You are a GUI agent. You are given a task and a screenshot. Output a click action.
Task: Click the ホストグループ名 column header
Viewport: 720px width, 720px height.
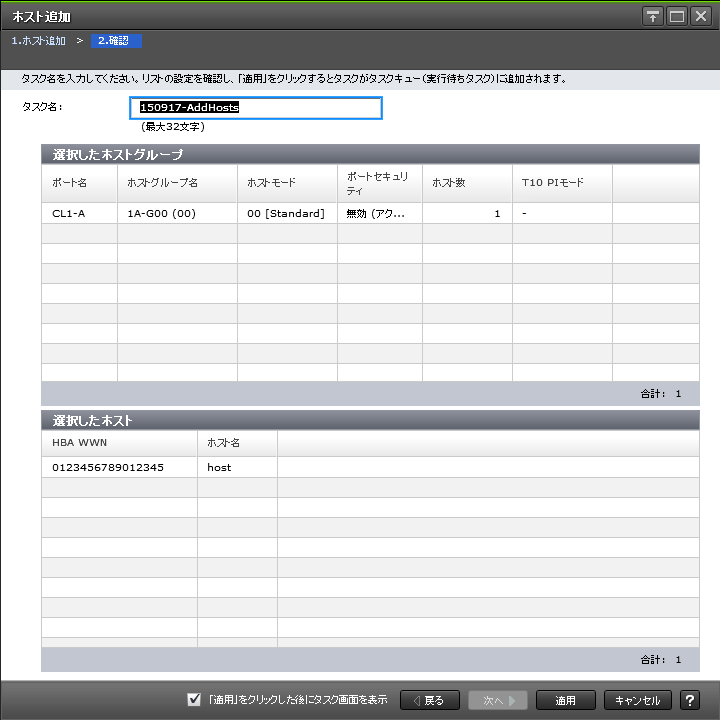[177, 183]
